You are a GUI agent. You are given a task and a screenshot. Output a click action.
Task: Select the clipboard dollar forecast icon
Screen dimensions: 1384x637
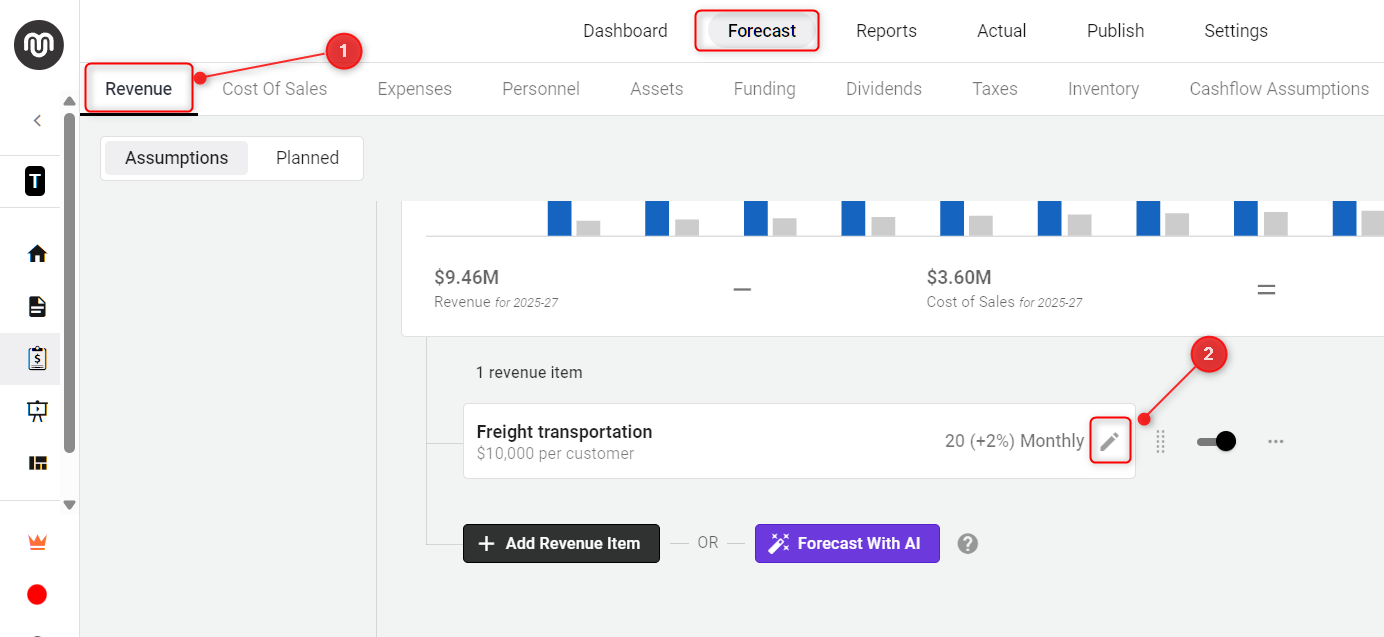pos(37,358)
